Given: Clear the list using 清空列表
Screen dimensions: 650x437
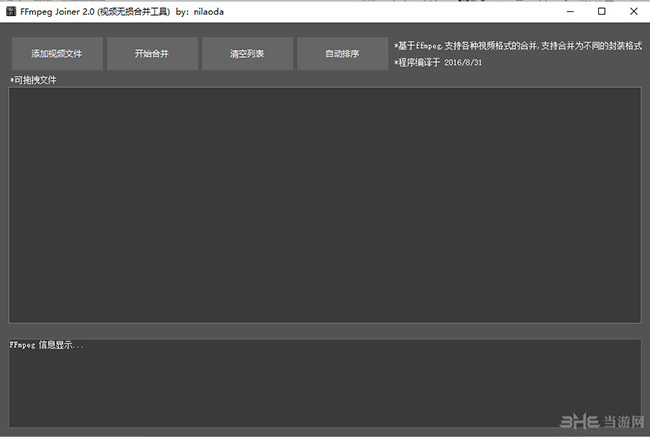Looking at the screenshot, I should pyautogui.click(x=247, y=53).
